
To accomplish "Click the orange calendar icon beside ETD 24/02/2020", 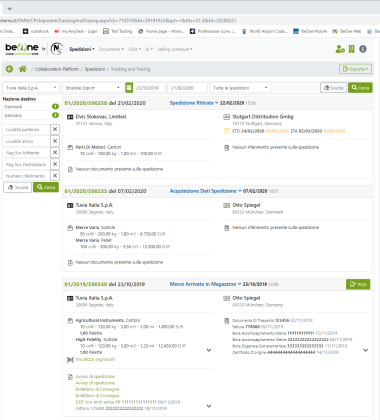I will click(x=227, y=131).
